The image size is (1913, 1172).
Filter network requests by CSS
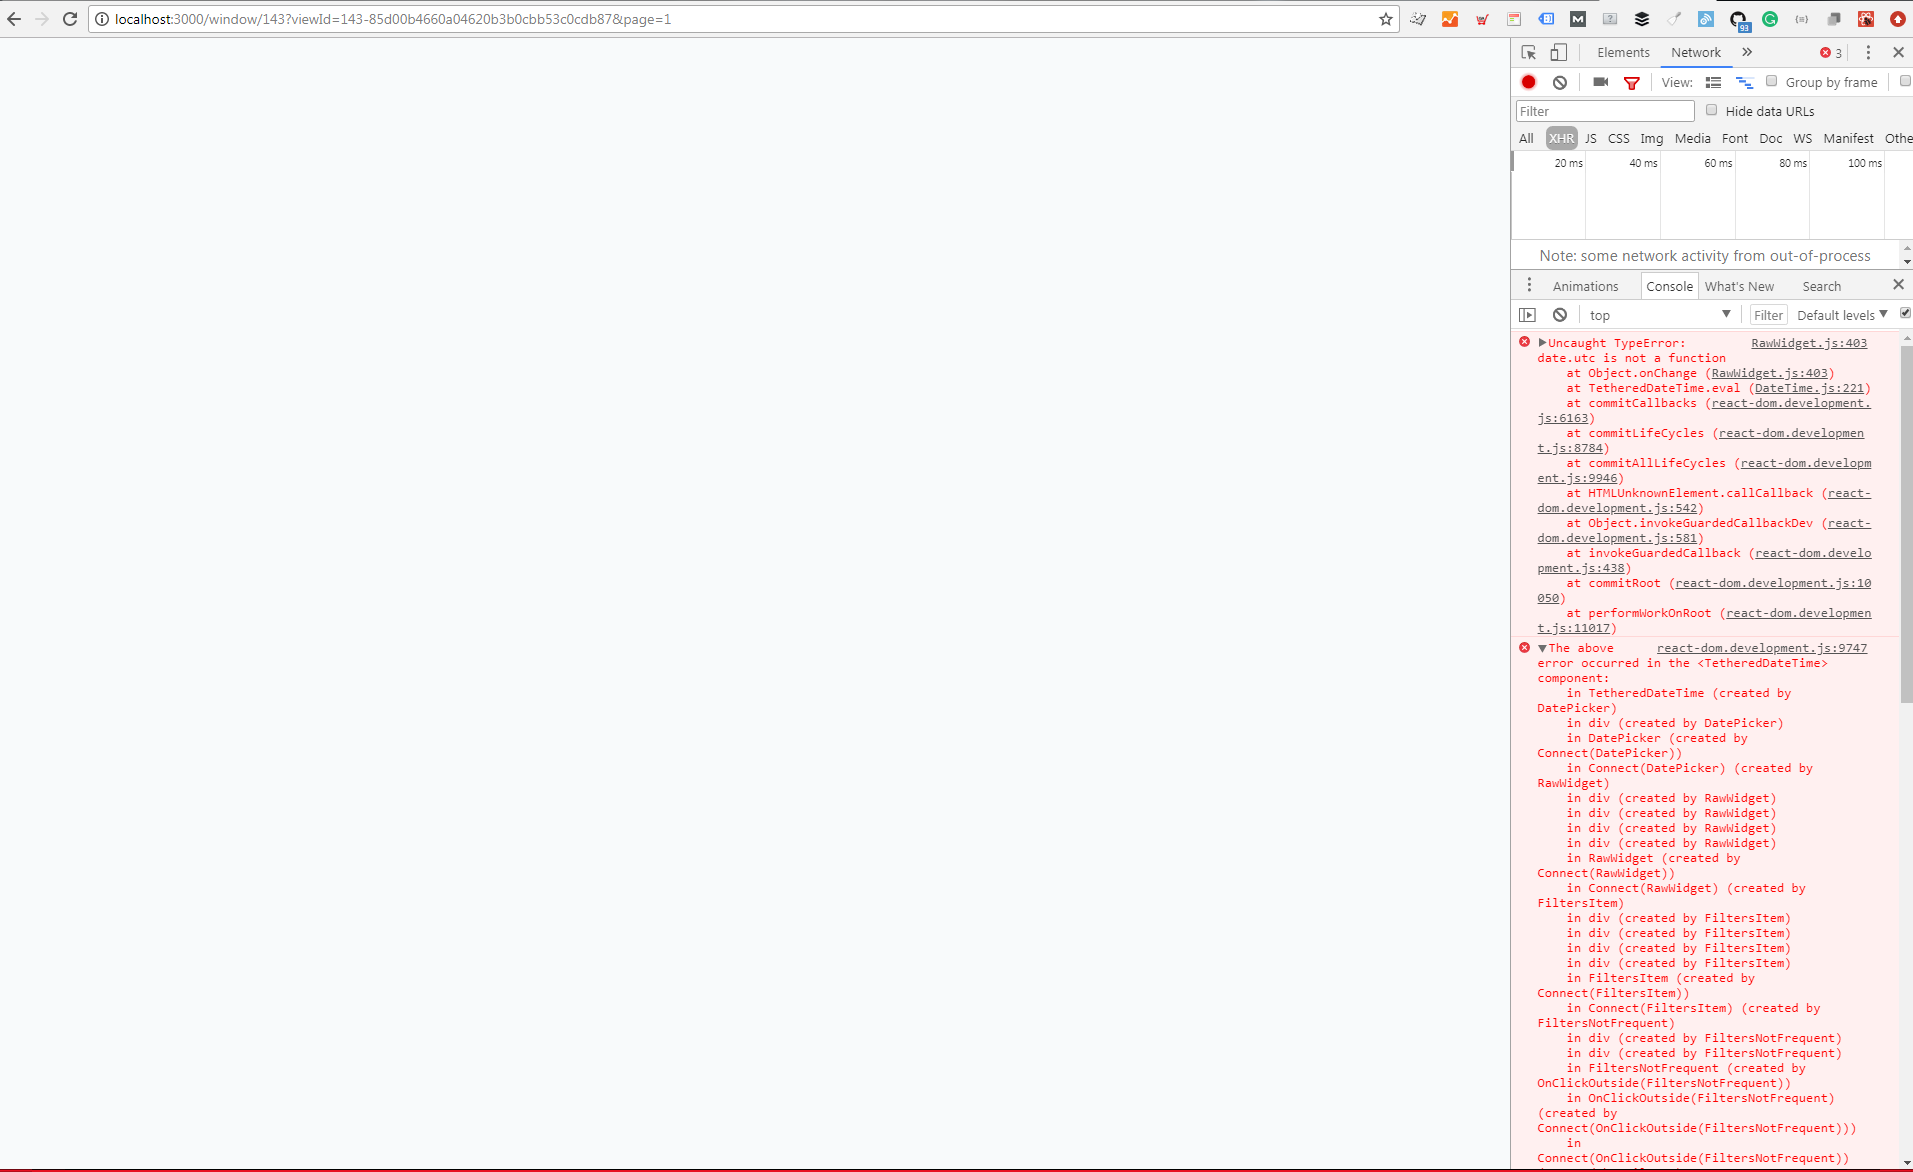(1619, 138)
